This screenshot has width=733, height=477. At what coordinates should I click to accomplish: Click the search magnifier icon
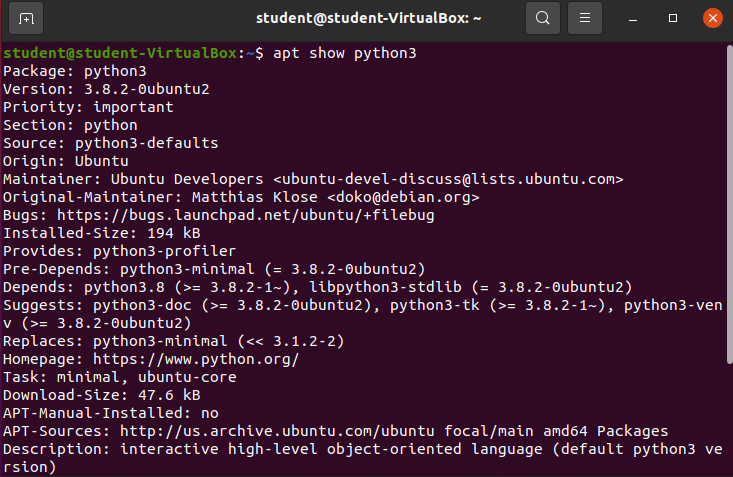tap(542, 18)
